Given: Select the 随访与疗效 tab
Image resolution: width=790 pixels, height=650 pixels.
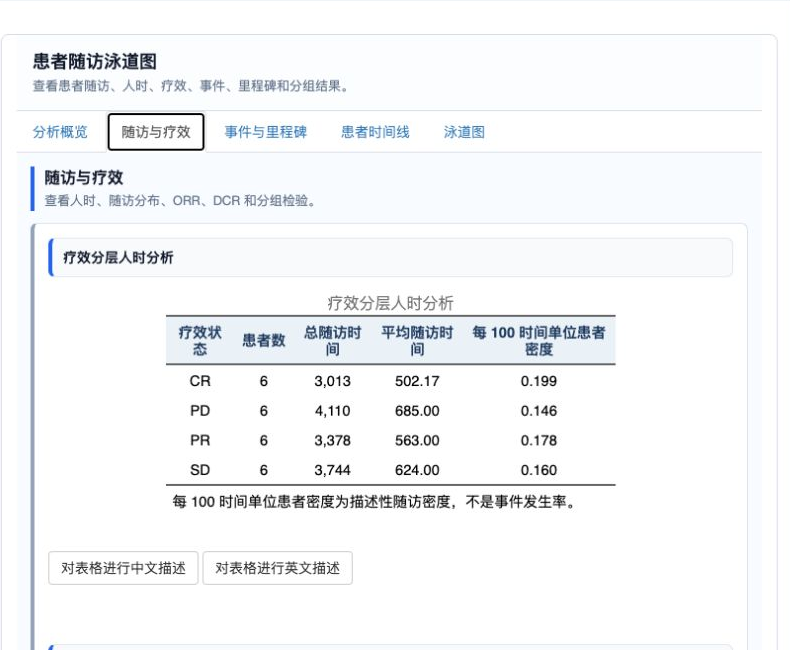Looking at the screenshot, I should [156, 132].
